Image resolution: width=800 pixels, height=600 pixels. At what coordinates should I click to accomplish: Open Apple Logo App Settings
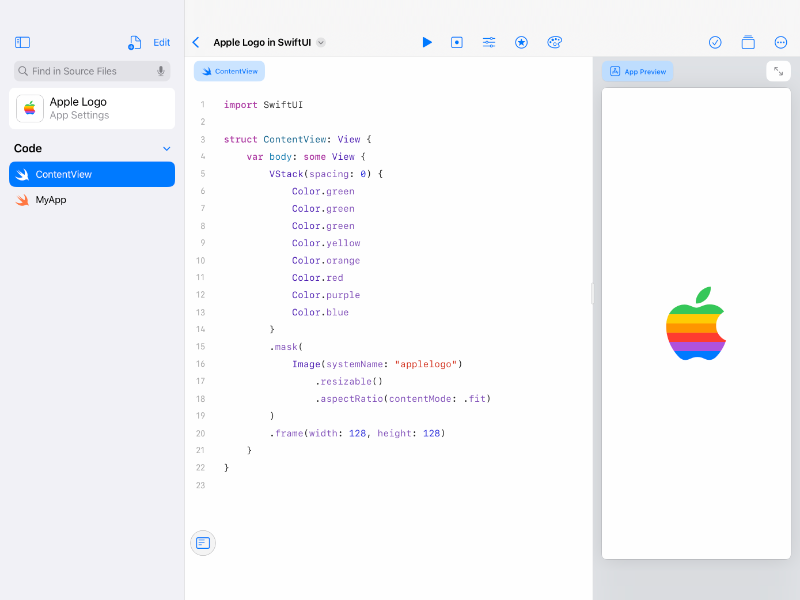click(92, 108)
